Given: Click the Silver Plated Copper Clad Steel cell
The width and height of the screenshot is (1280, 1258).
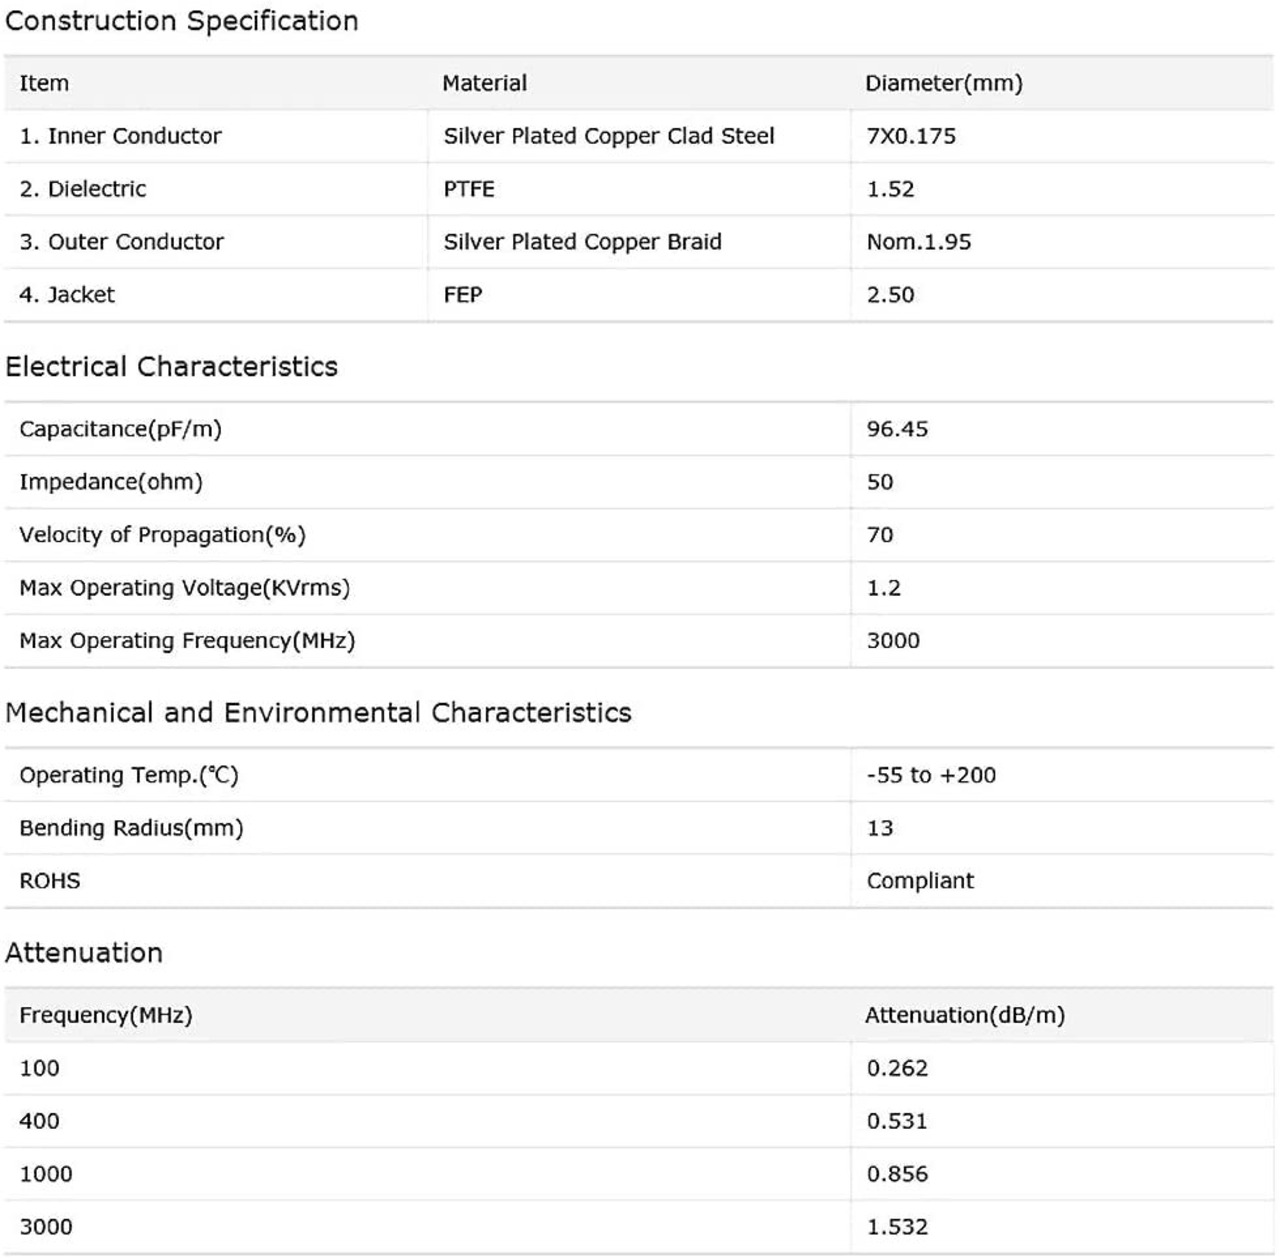Looking at the screenshot, I should (609, 136).
